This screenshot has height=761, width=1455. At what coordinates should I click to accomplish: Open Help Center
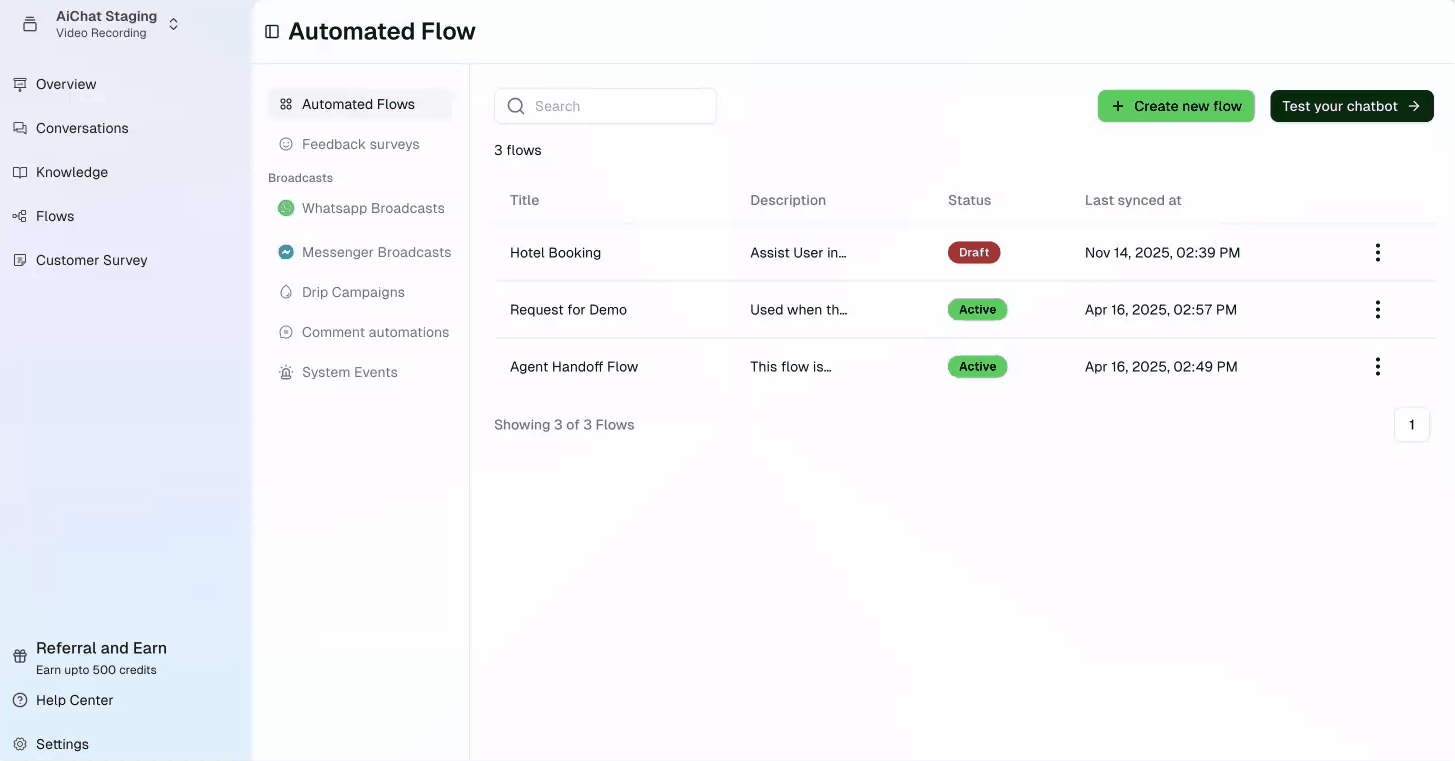(75, 700)
